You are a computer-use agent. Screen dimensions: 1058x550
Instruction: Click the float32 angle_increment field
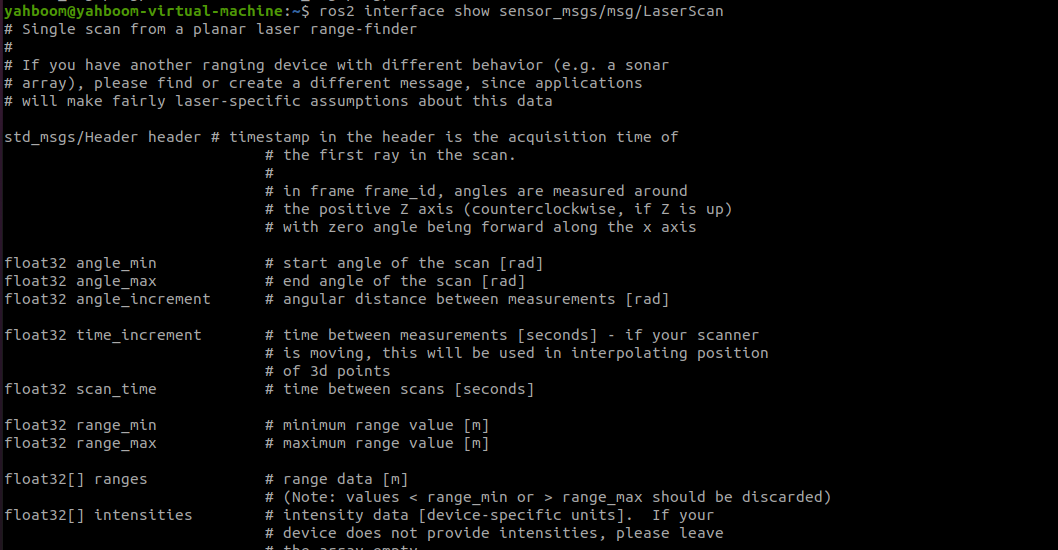tap(107, 299)
